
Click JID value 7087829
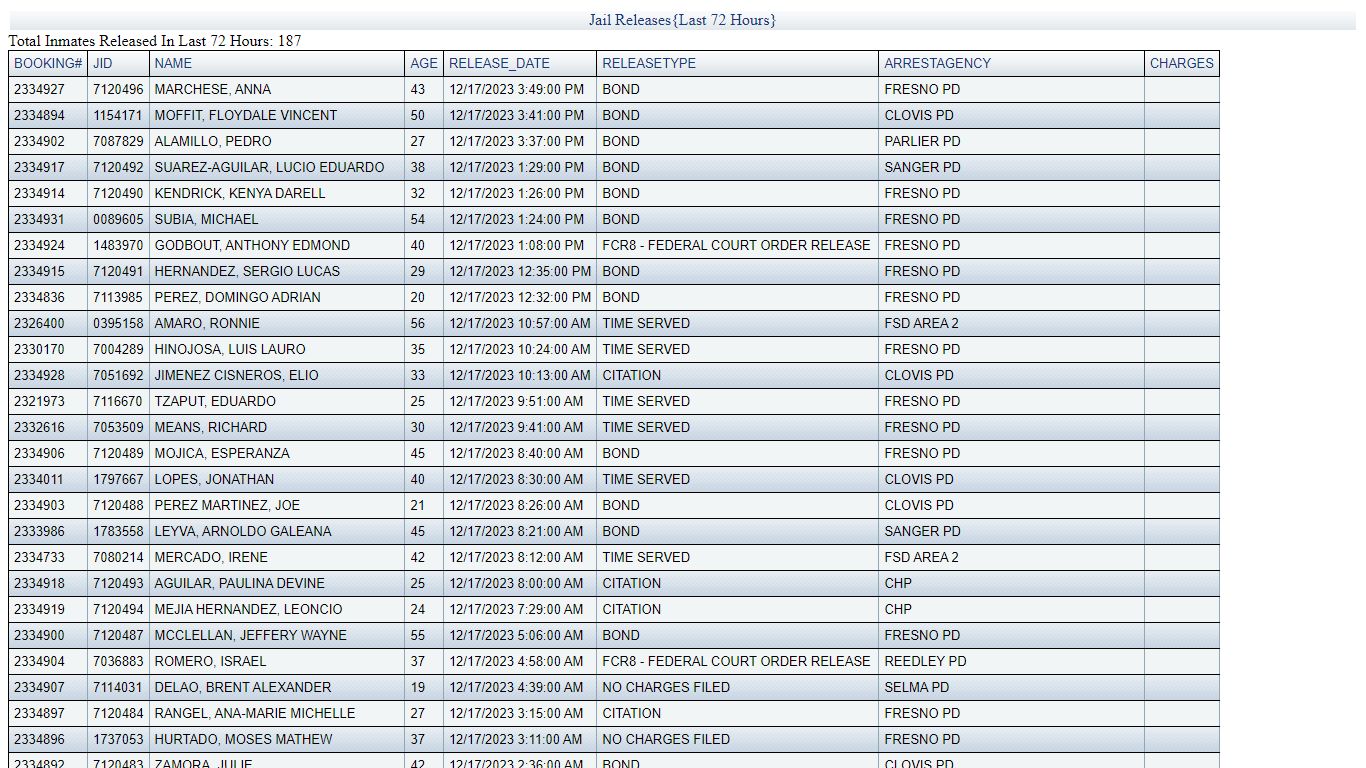118,141
